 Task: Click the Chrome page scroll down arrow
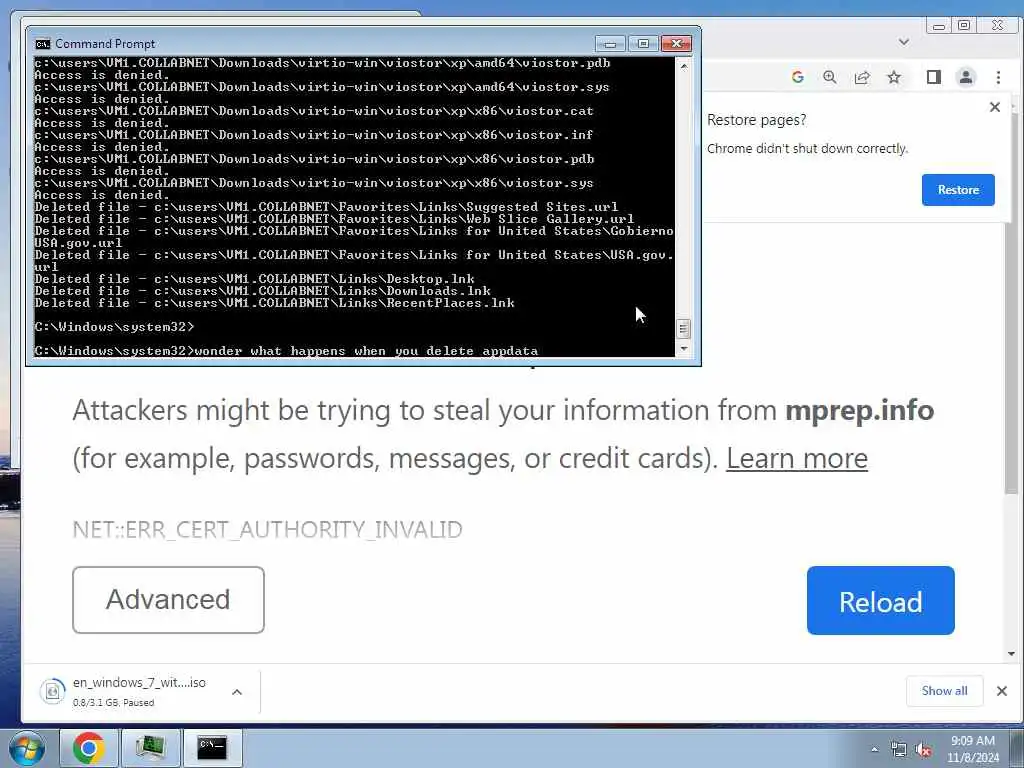[x=1011, y=654]
